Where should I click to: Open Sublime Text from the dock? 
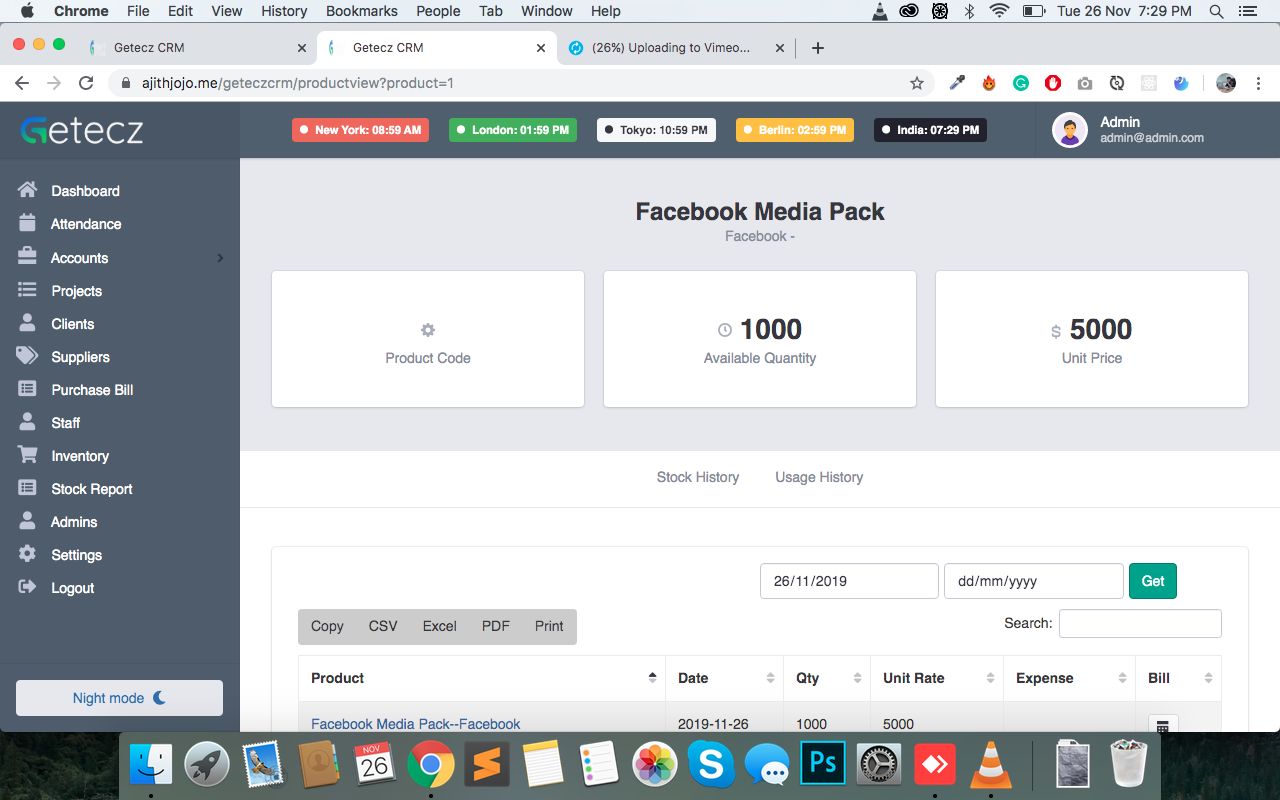[487, 765]
